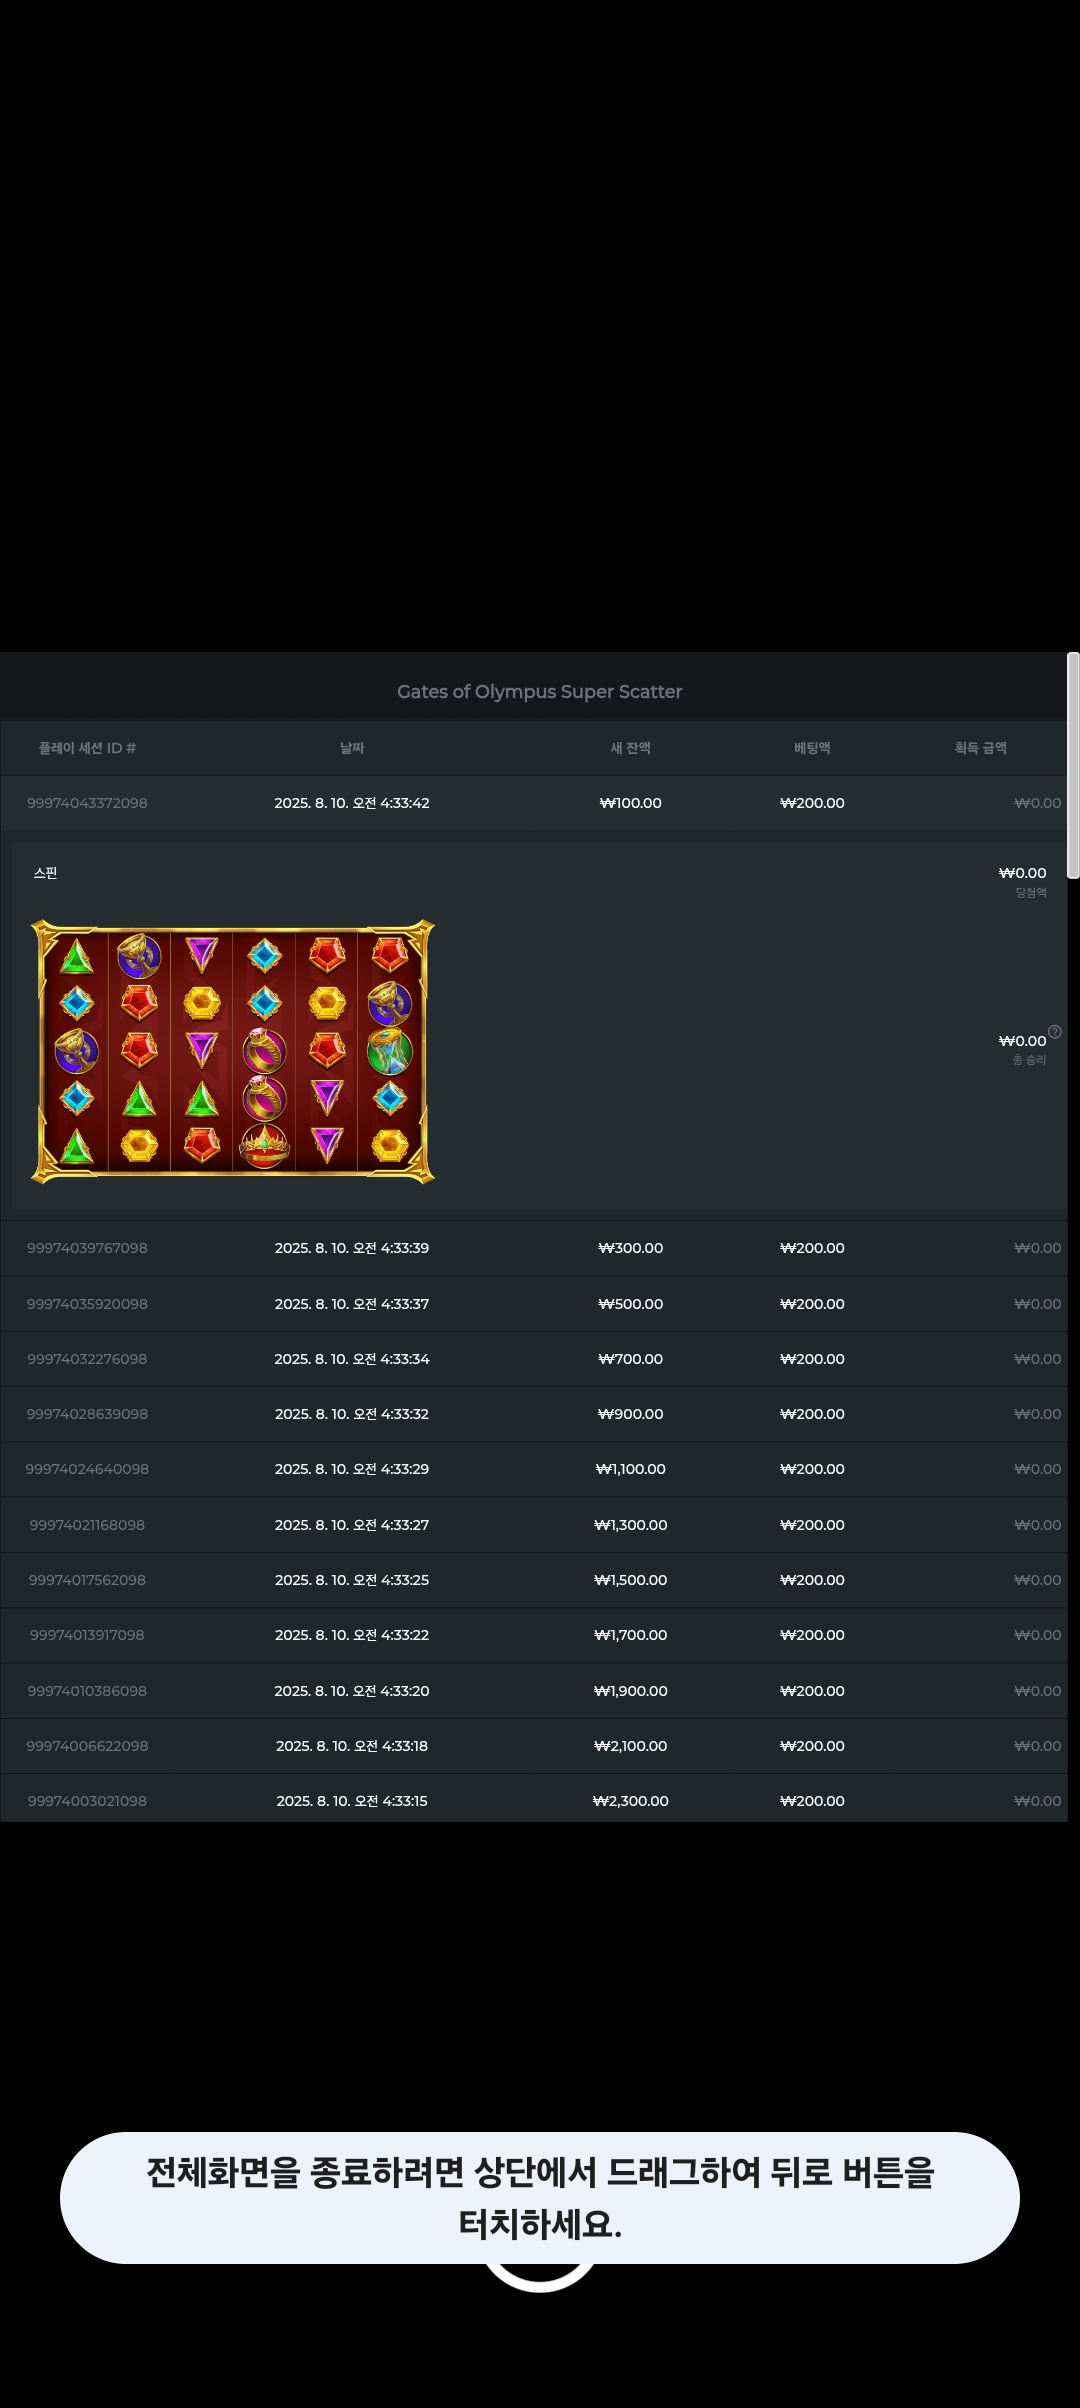Select the 획득 금액 column header
The height and width of the screenshot is (2408, 1080).
[981, 748]
